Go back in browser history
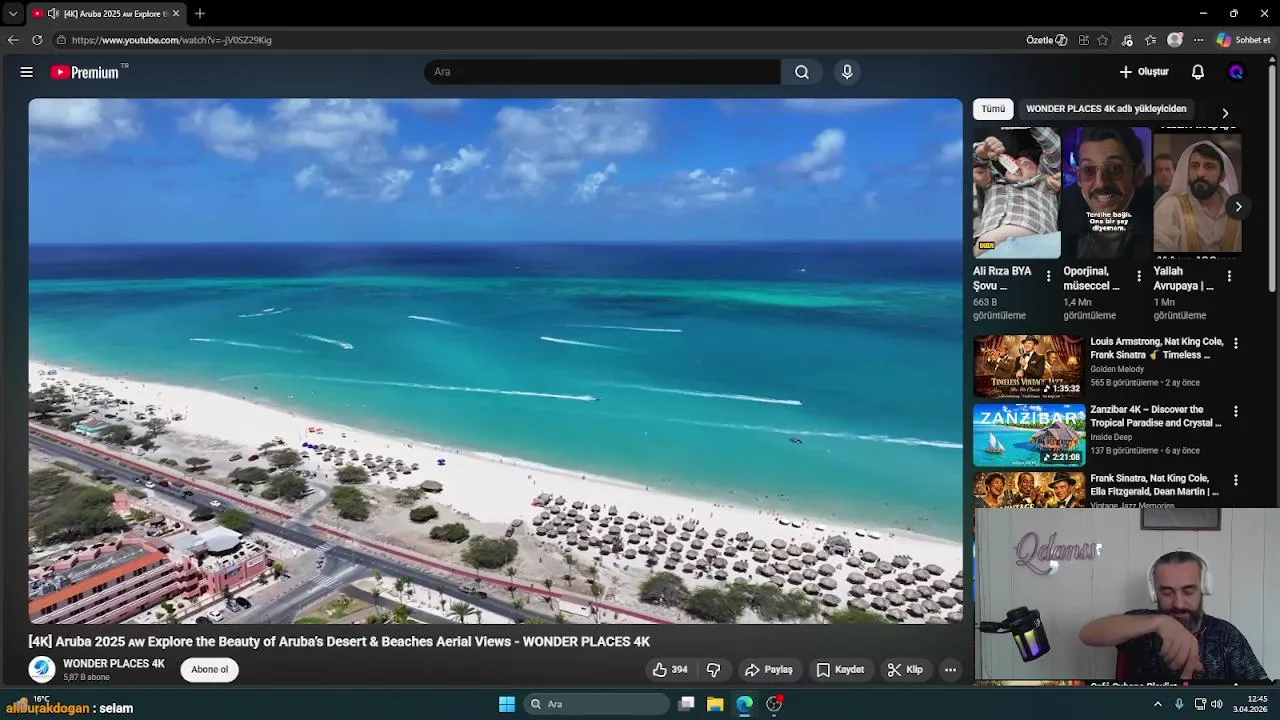 point(13,40)
